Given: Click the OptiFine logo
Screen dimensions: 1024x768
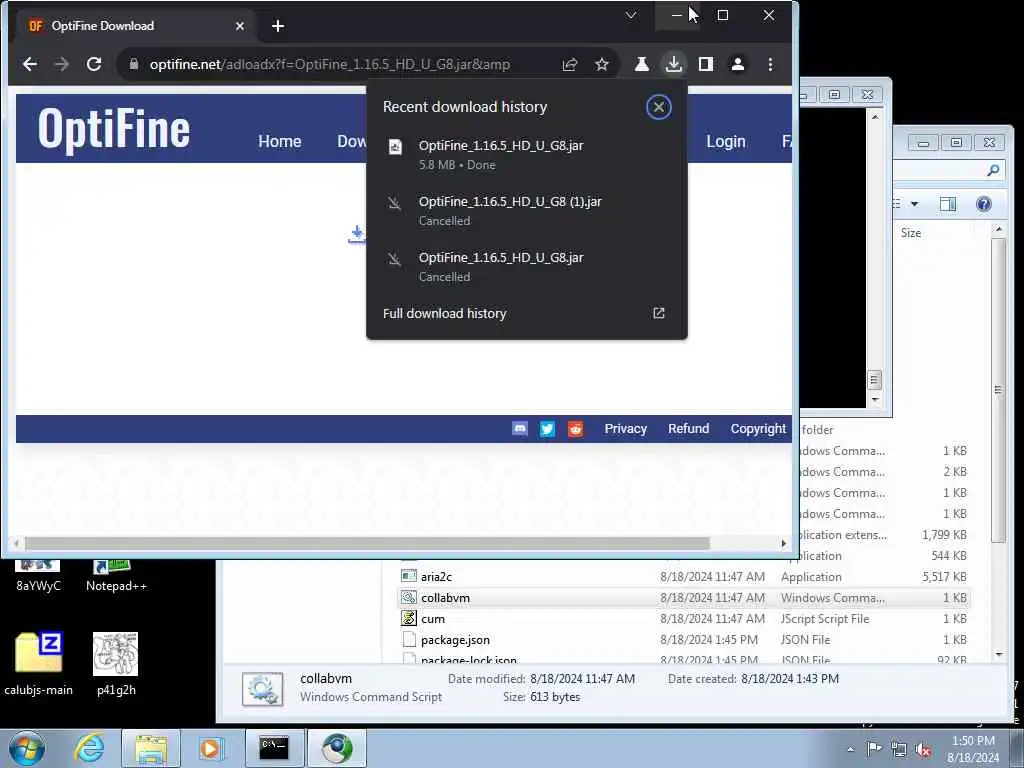Looking at the screenshot, I should [114, 129].
